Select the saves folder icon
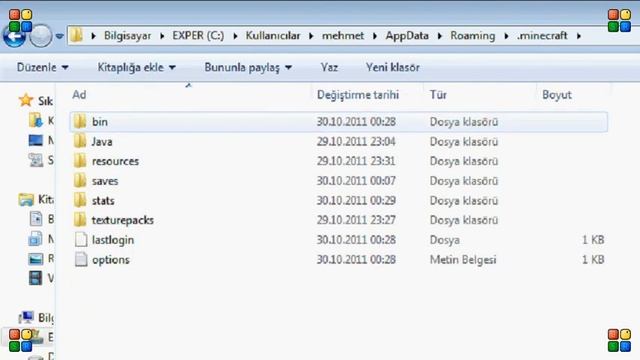Image resolution: width=640 pixels, height=360 pixels. tap(80, 180)
